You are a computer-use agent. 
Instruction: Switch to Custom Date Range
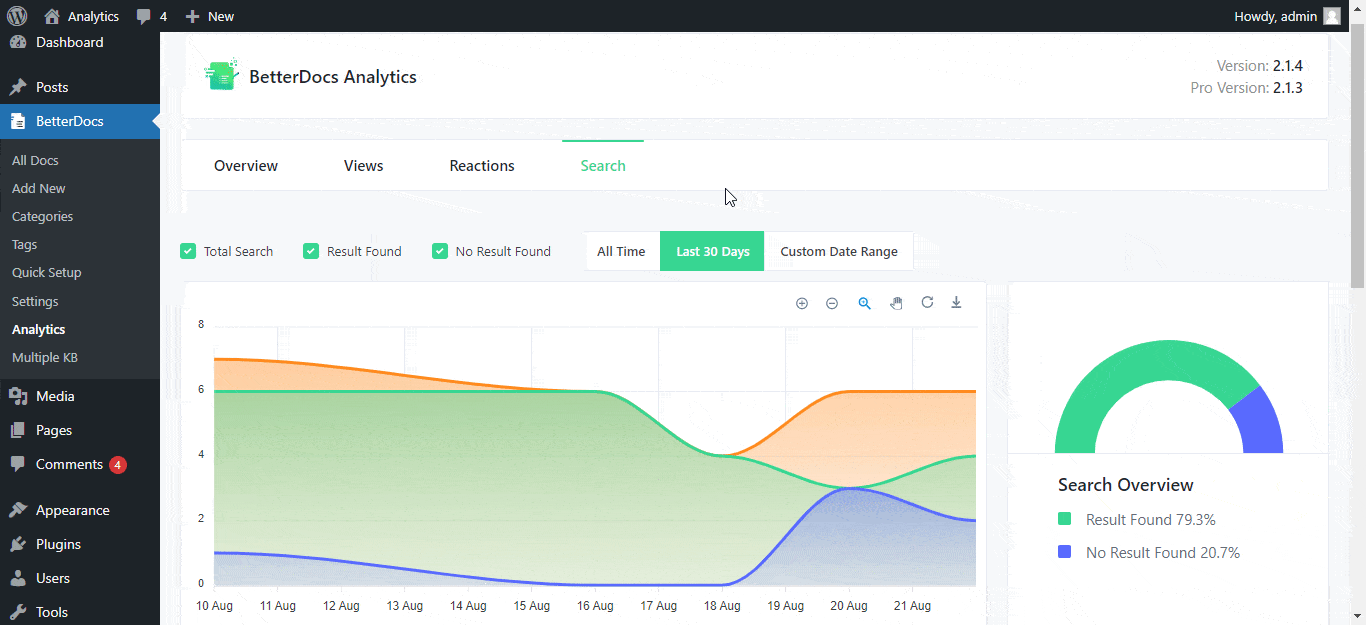[x=839, y=251]
